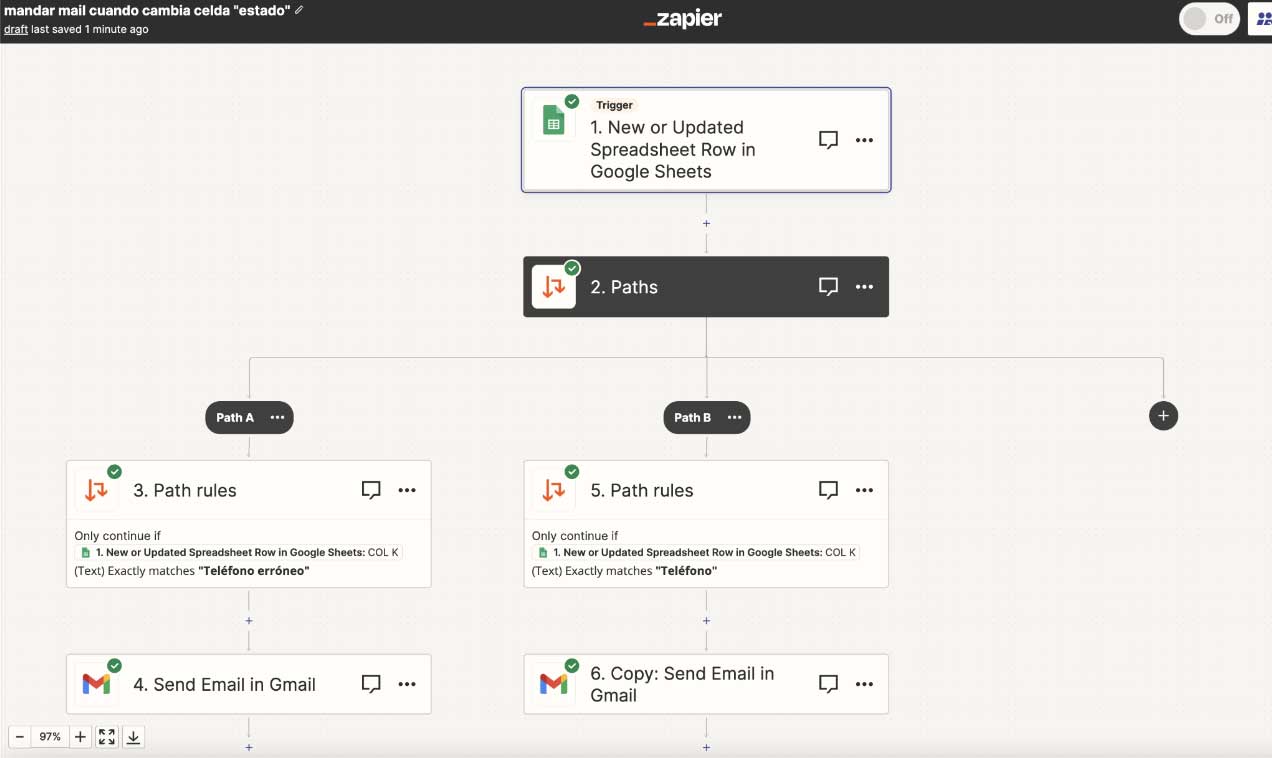Click the 97% zoom level control
The image size is (1272, 758).
[50, 736]
